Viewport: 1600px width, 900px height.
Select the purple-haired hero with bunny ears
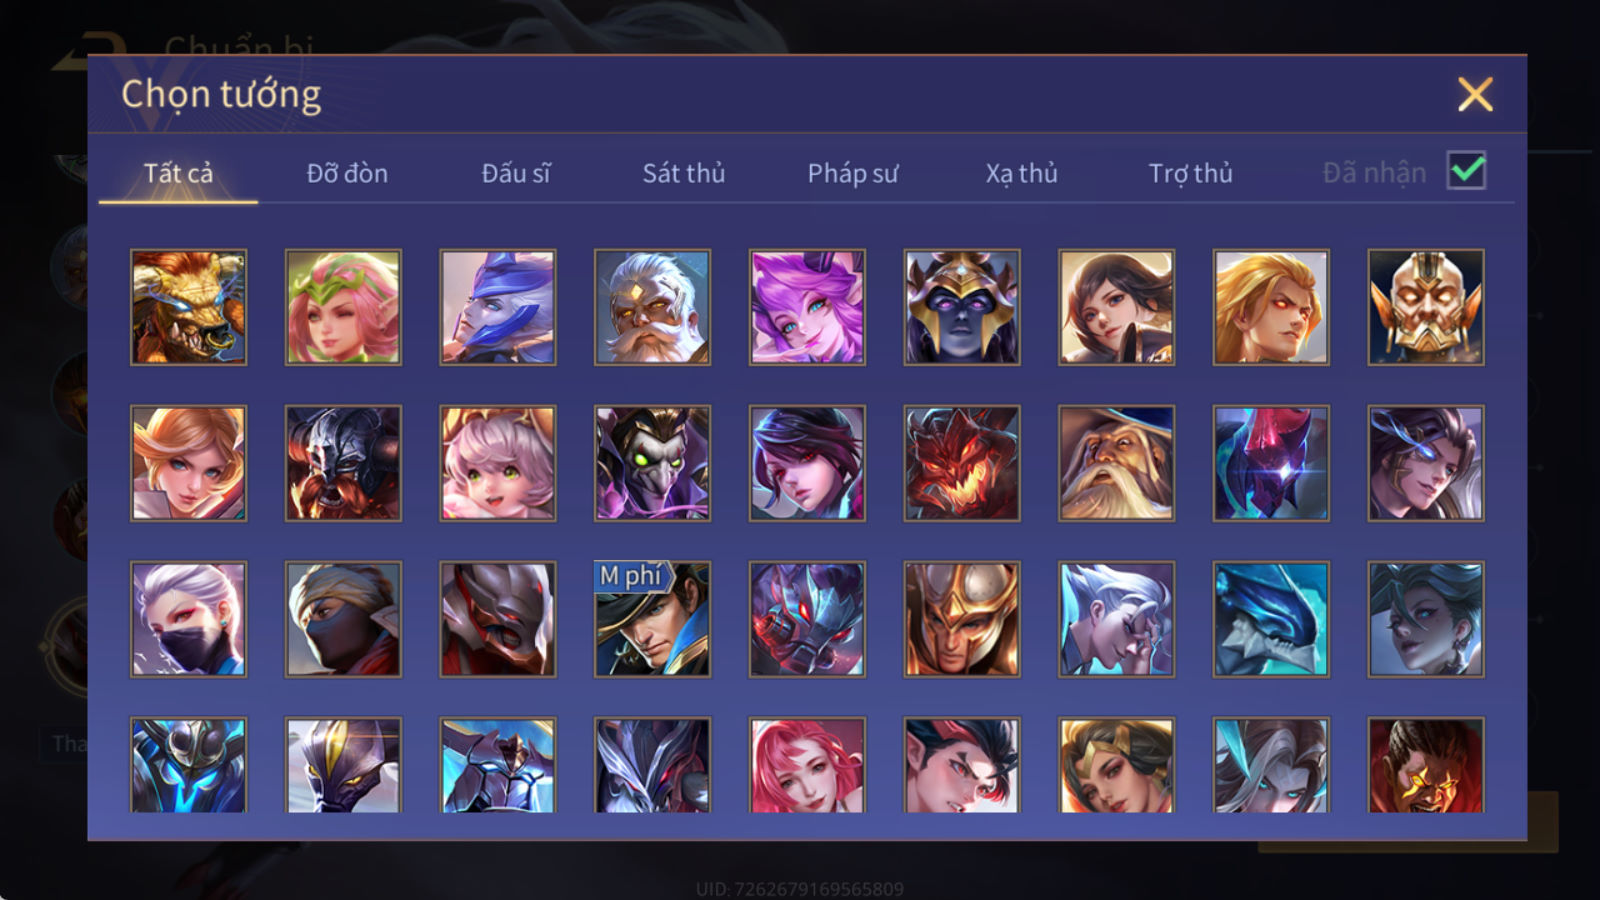[807, 307]
